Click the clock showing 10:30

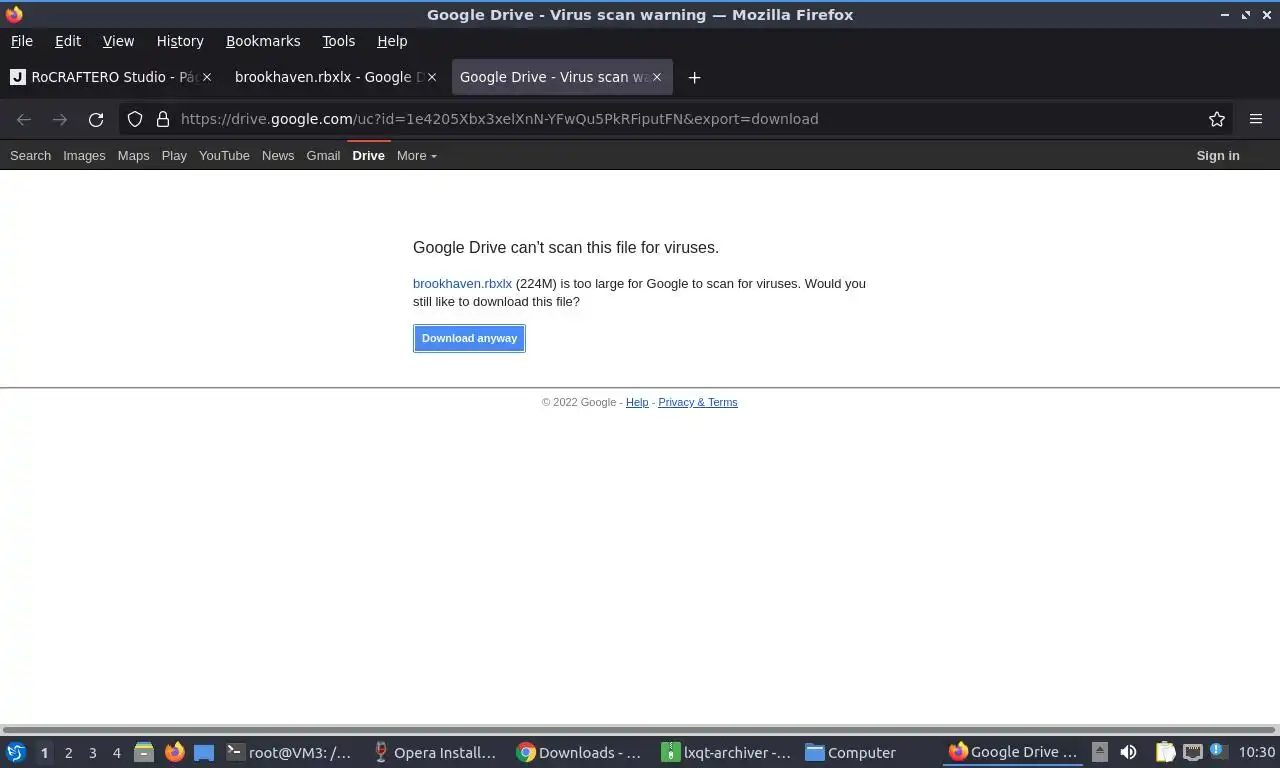1256,752
